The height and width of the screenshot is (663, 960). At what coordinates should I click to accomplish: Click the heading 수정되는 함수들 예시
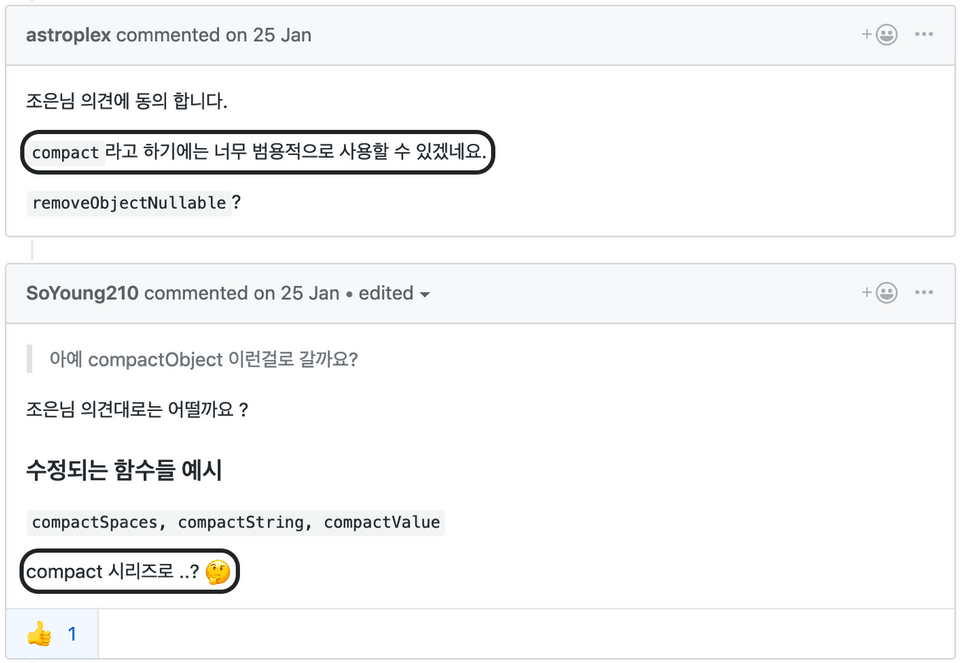(x=124, y=470)
